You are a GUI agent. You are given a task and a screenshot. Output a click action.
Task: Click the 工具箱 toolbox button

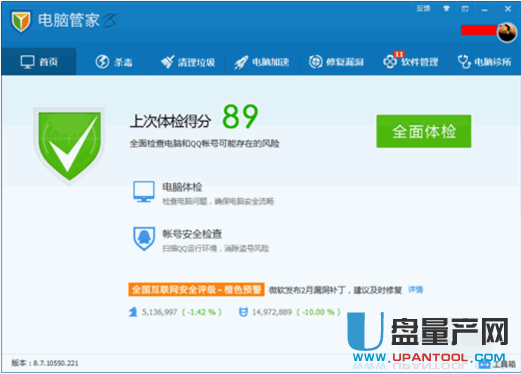point(498,364)
